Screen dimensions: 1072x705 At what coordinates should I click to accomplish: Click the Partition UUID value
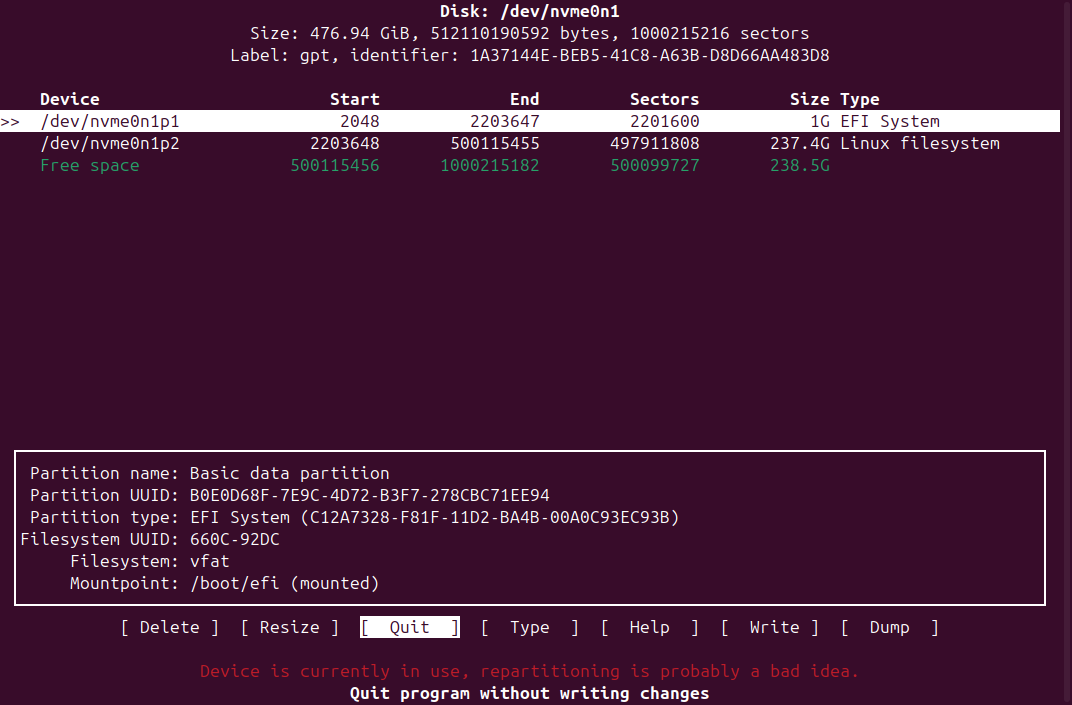click(369, 496)
